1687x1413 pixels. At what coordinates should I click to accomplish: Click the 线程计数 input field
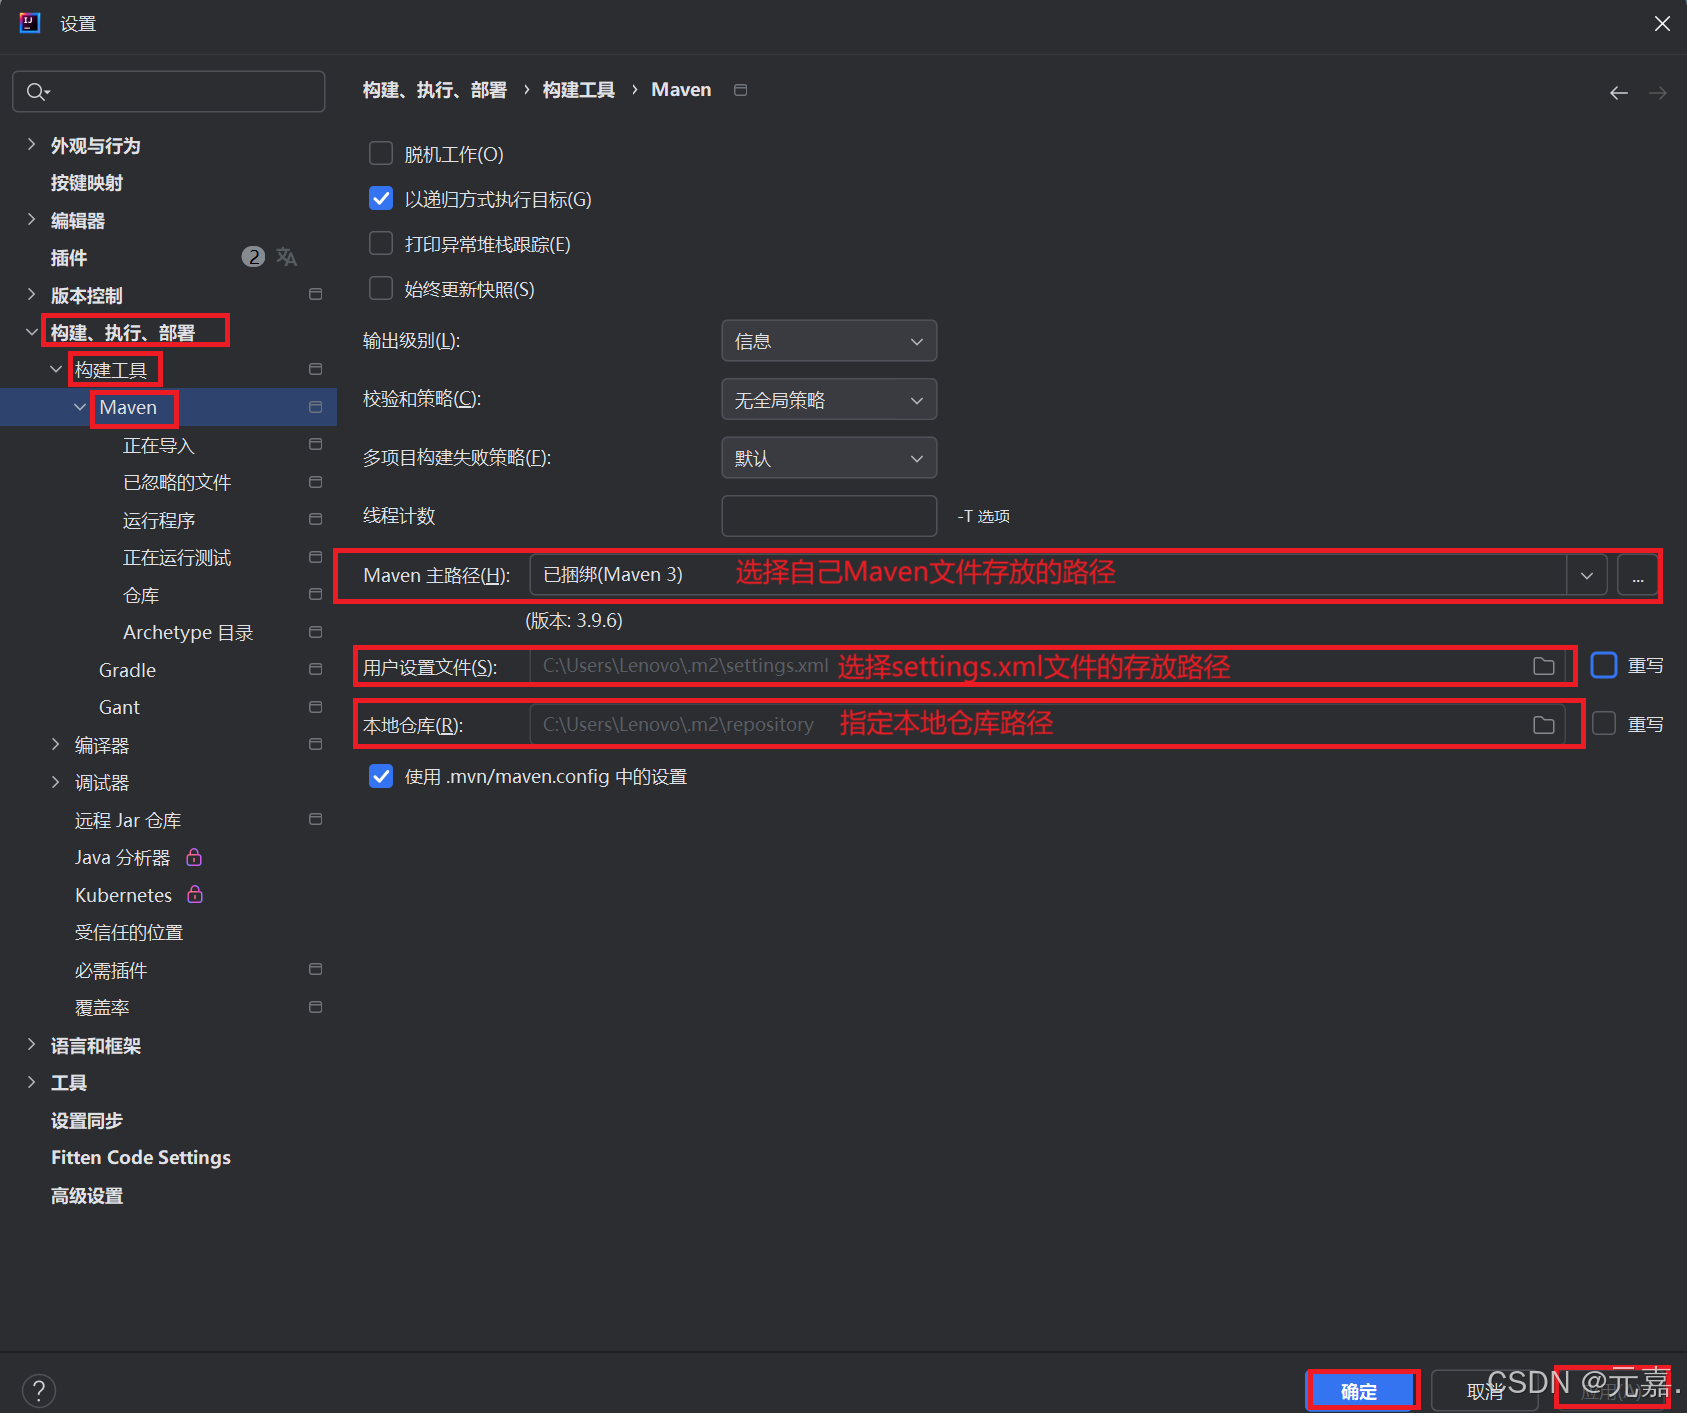point(829,516)
